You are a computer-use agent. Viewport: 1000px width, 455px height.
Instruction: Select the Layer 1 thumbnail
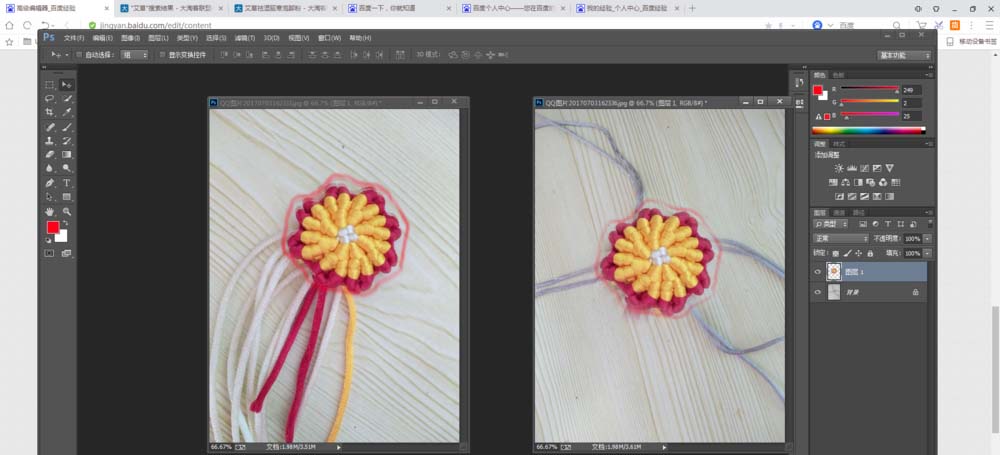(834, 272)
